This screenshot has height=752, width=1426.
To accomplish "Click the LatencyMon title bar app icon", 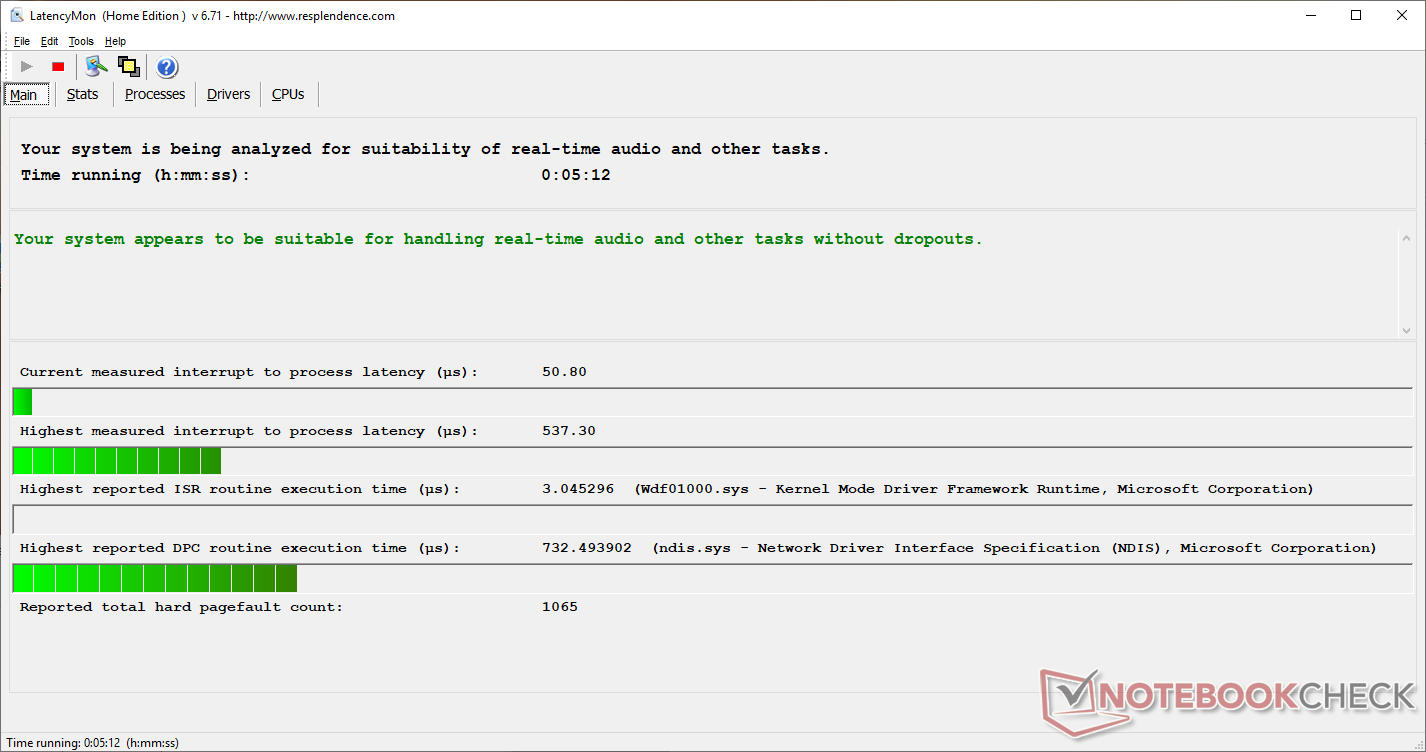I will tap(16, 15).
